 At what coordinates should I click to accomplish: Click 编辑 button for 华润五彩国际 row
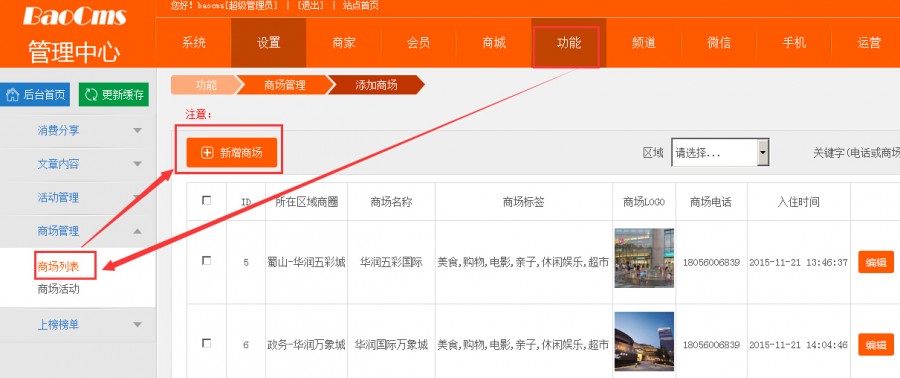pyautogui.click(x=876, y=262)
